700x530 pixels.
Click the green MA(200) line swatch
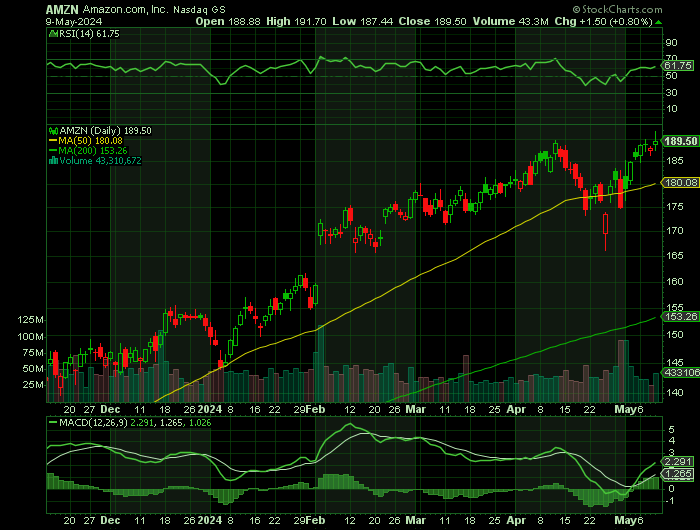[53, 150]
